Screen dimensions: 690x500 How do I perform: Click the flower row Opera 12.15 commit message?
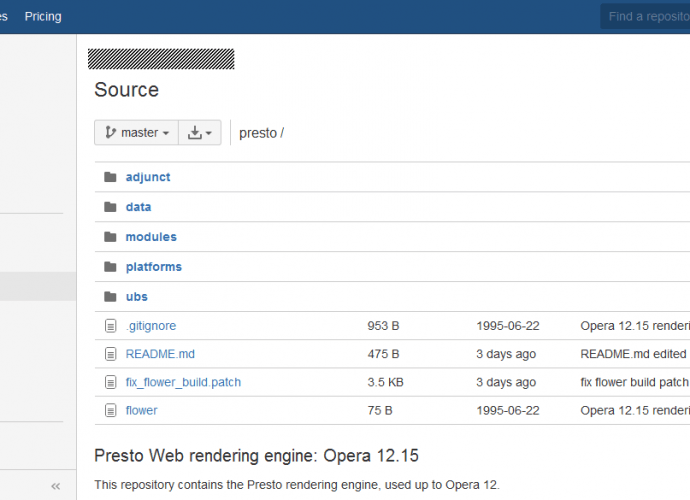coord(635,410)
